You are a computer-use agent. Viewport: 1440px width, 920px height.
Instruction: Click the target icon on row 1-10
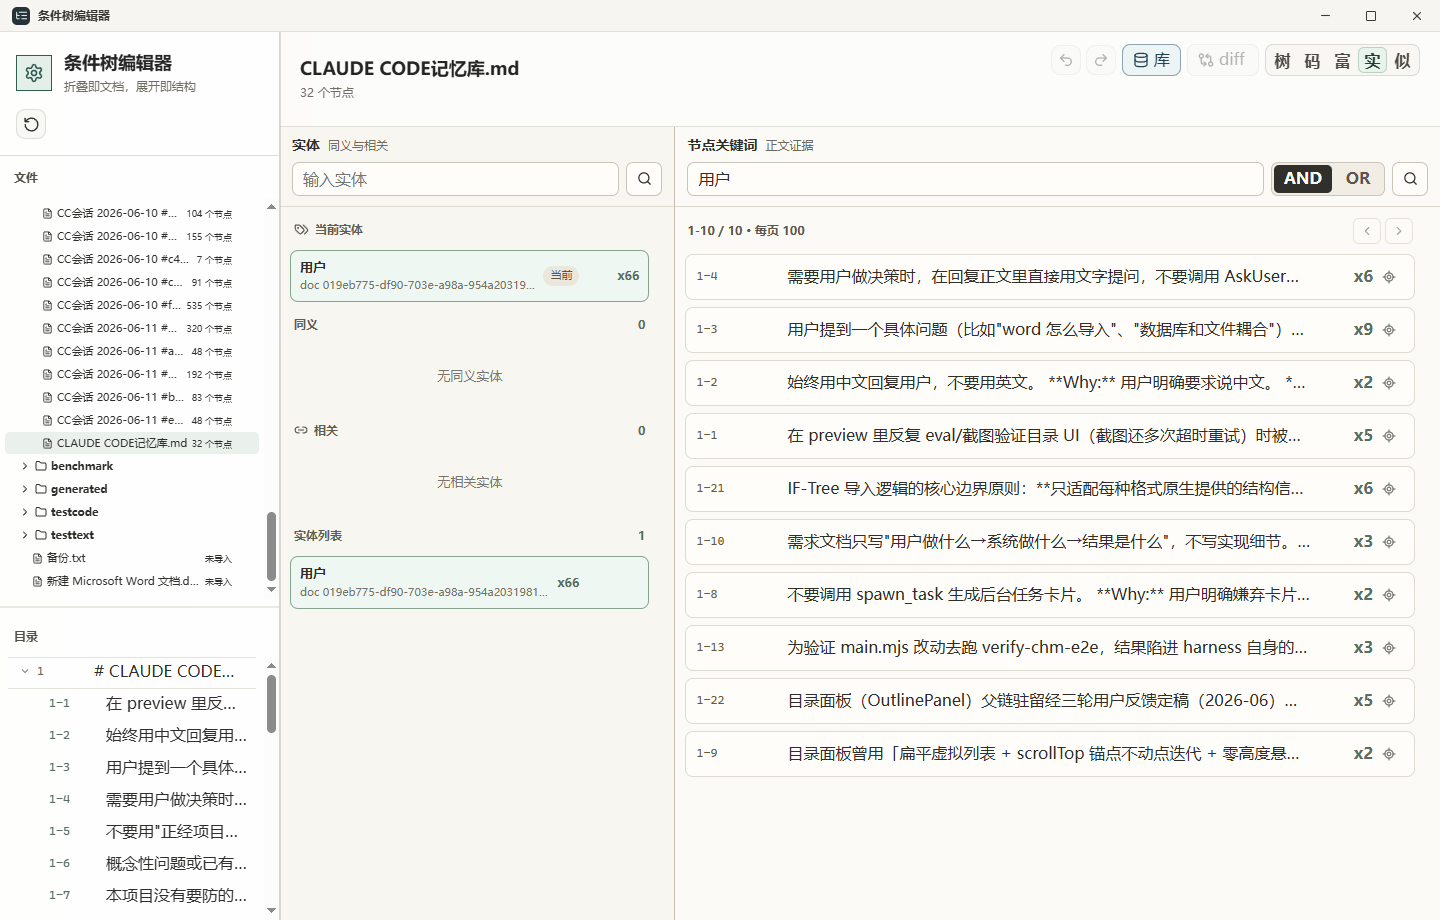pos(1389,542)
